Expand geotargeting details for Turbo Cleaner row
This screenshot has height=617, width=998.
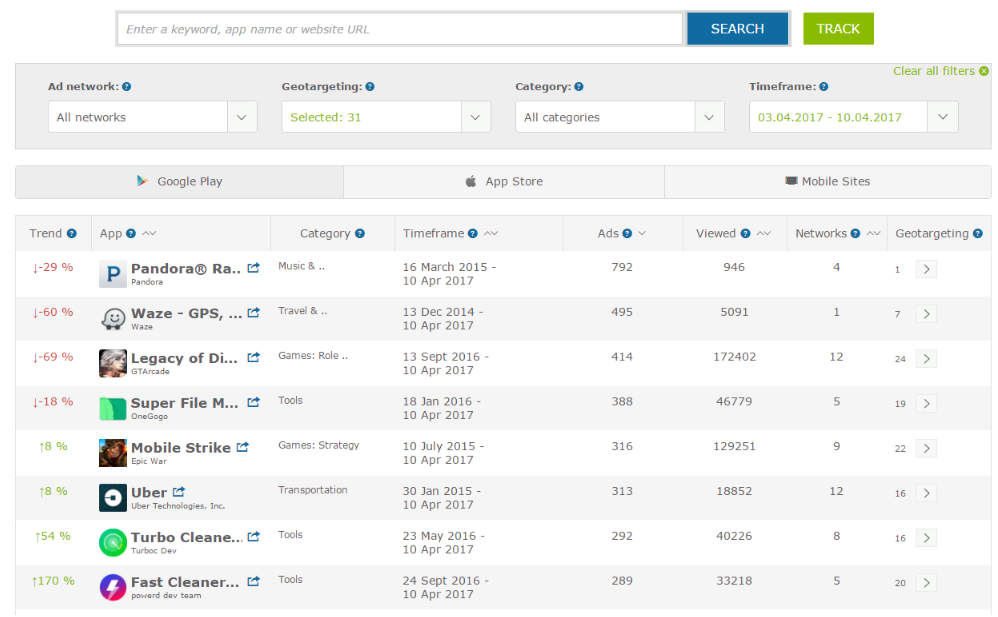tap(926, 538)
